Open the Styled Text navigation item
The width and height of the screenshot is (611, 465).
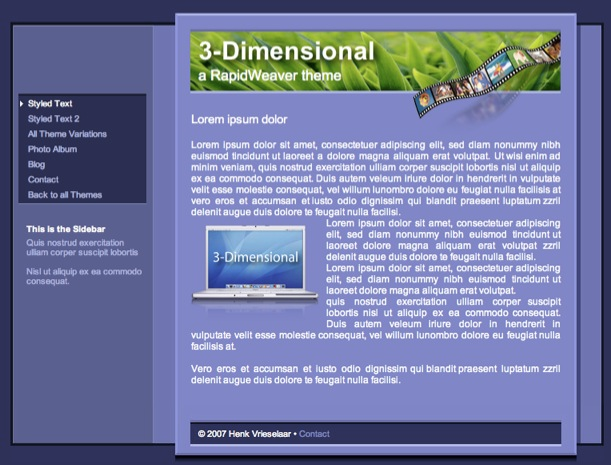click(x=50, y=103)
